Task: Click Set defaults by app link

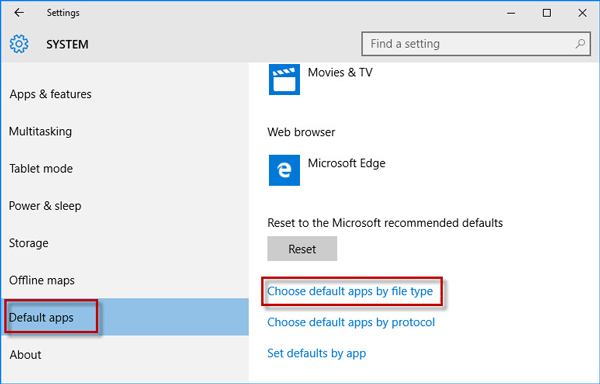Action: 316,353
